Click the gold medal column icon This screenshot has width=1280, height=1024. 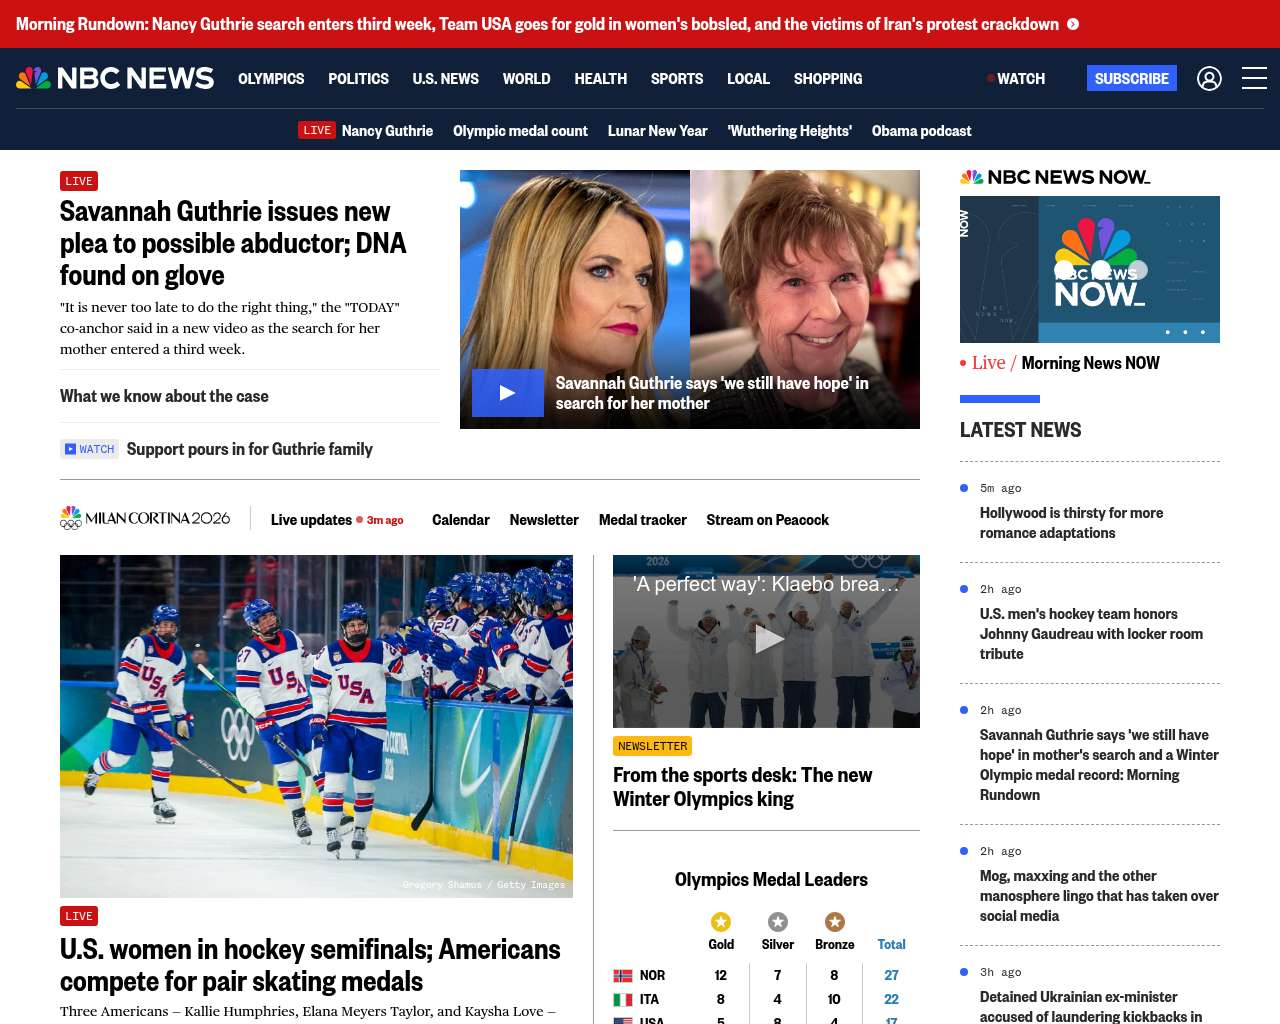click(720, 922)
